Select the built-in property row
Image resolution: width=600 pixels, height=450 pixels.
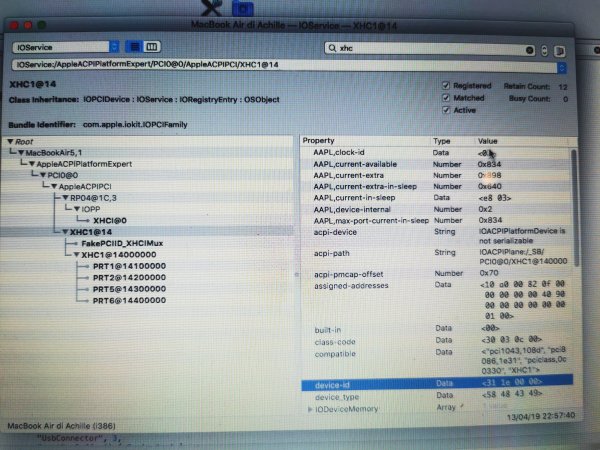click(436, 329)
